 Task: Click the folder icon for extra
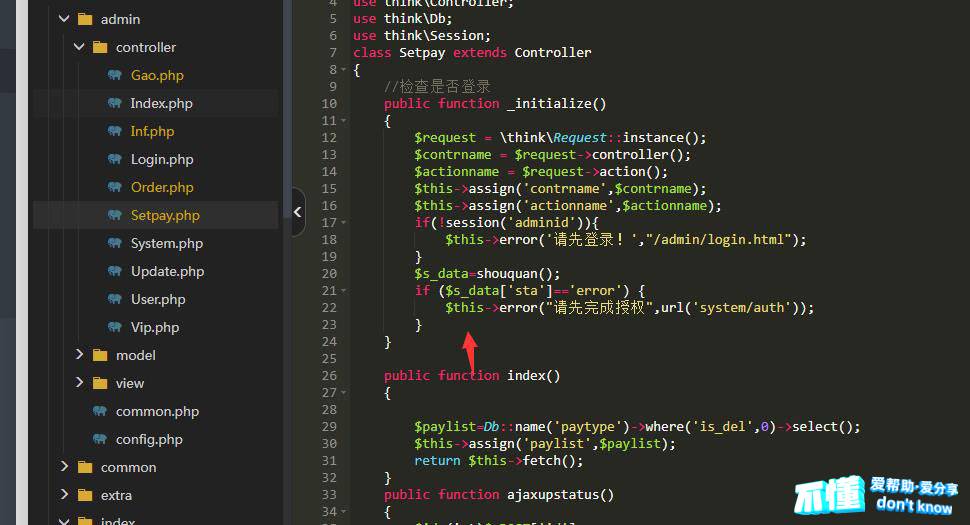[x=84, y=495]
